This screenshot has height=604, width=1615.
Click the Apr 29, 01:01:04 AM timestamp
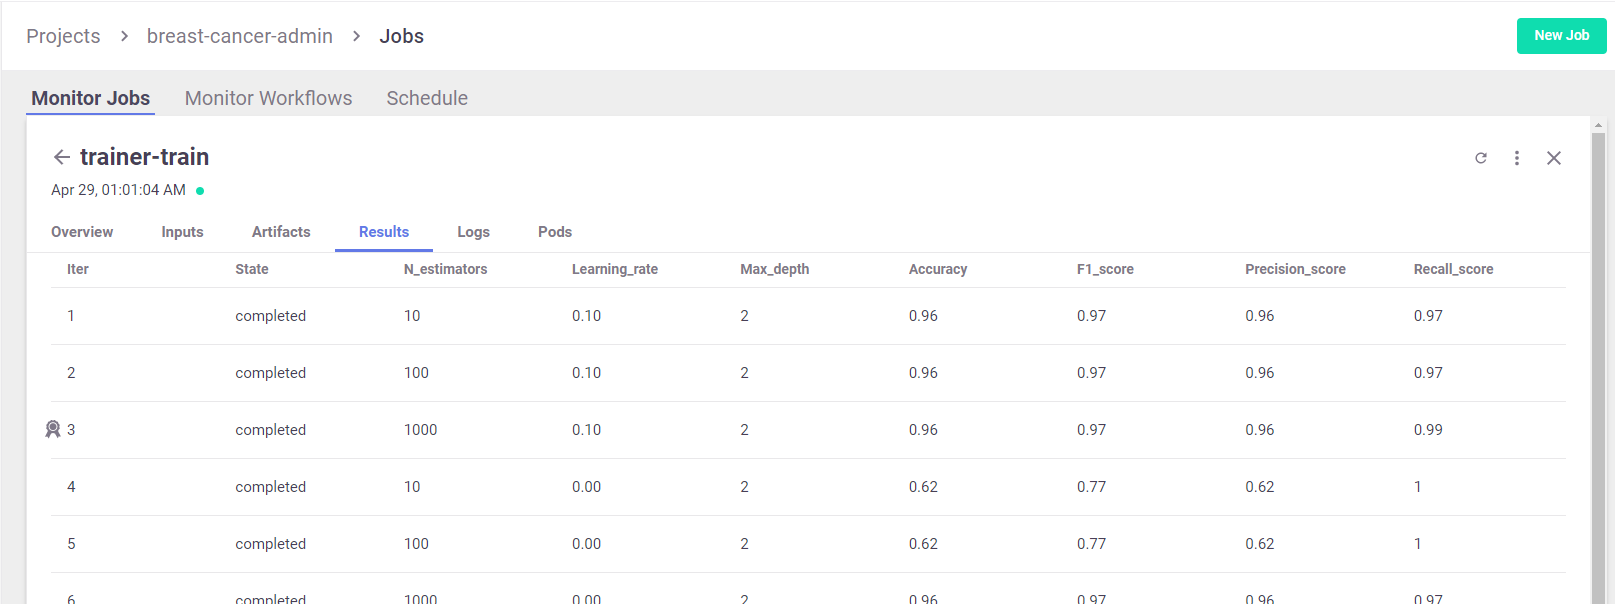point(118,190)
